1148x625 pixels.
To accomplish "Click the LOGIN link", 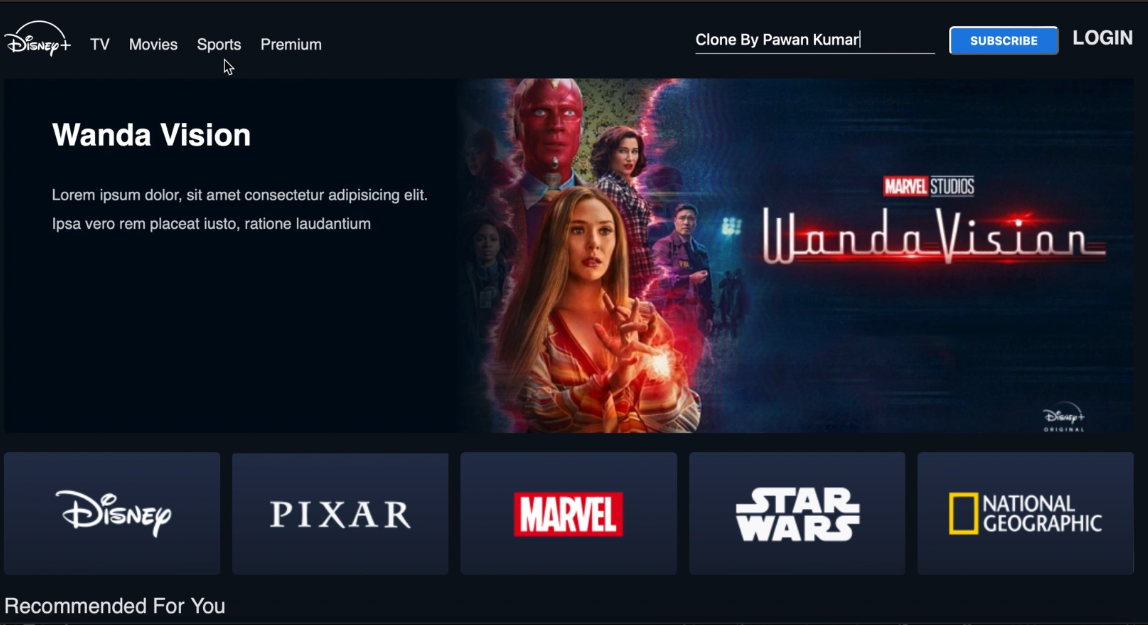I will pos(1103,38).
